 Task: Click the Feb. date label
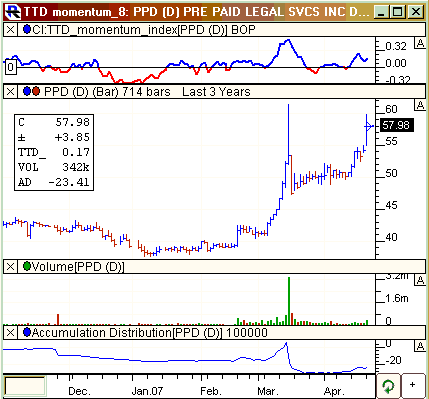[x=211, y=390]
